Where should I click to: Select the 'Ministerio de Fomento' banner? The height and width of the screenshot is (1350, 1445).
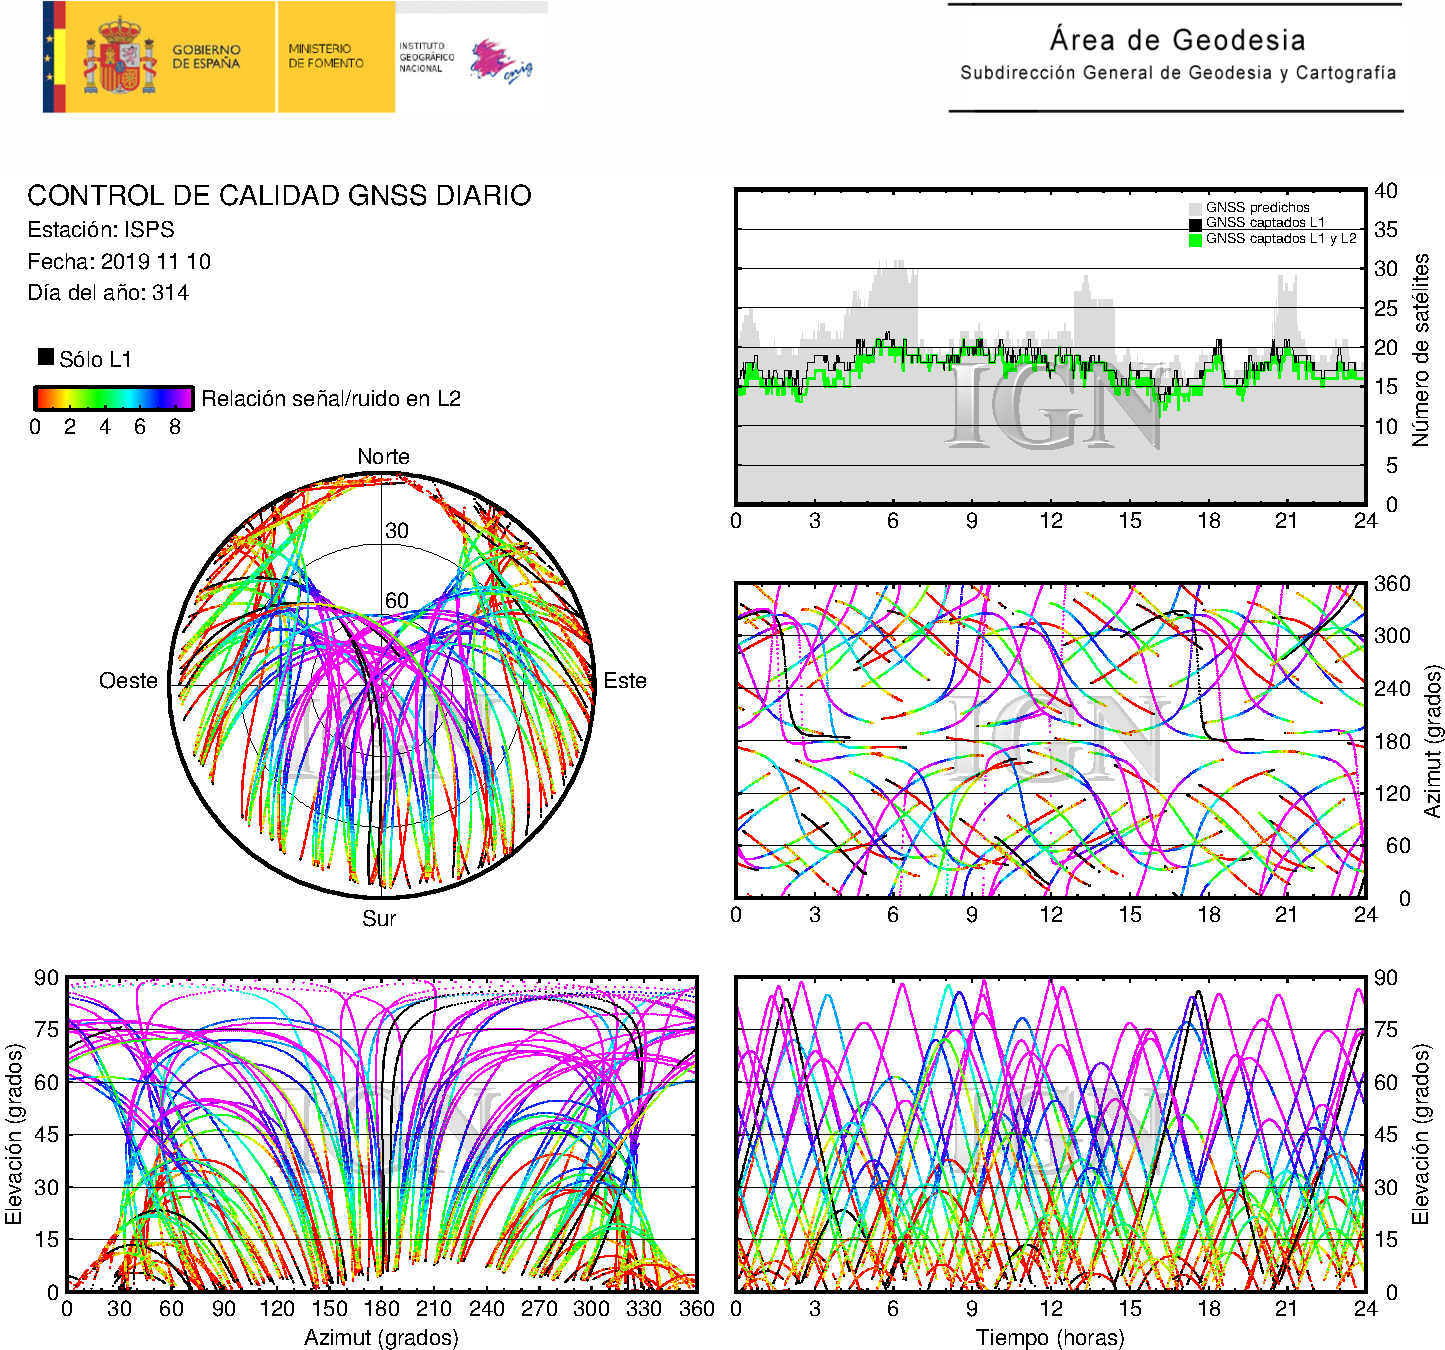327,57
